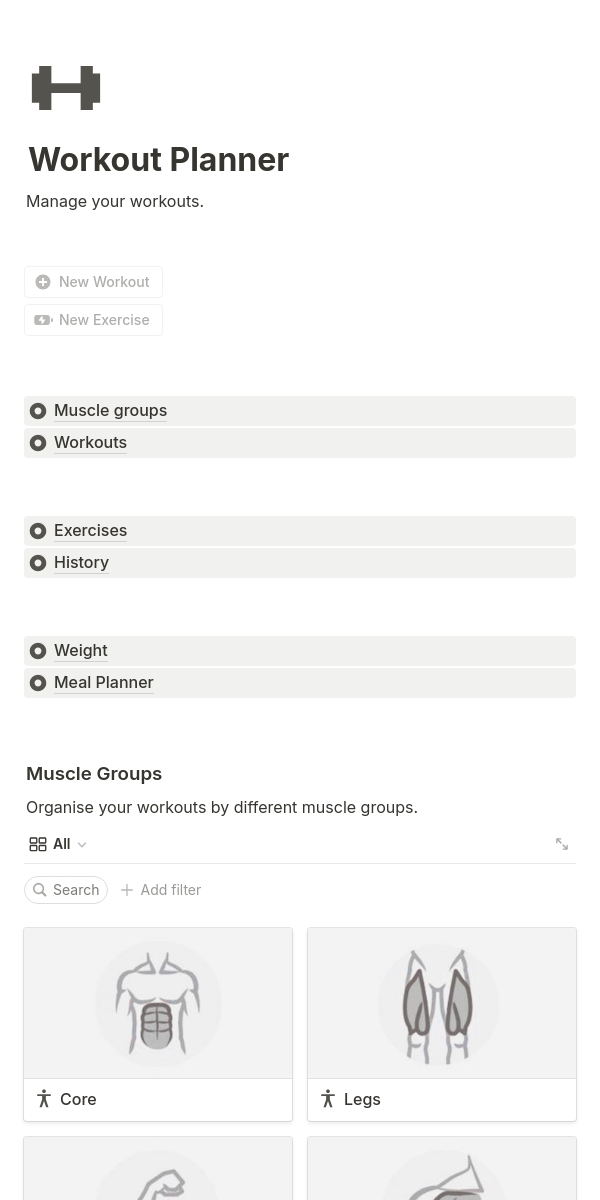Open the Core muscle thumbnail
This screenshot has height=1200, width=600.
(158, 1003)
